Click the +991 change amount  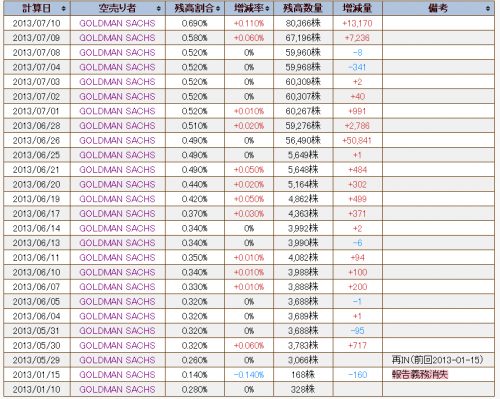click(x=357, y=111)
